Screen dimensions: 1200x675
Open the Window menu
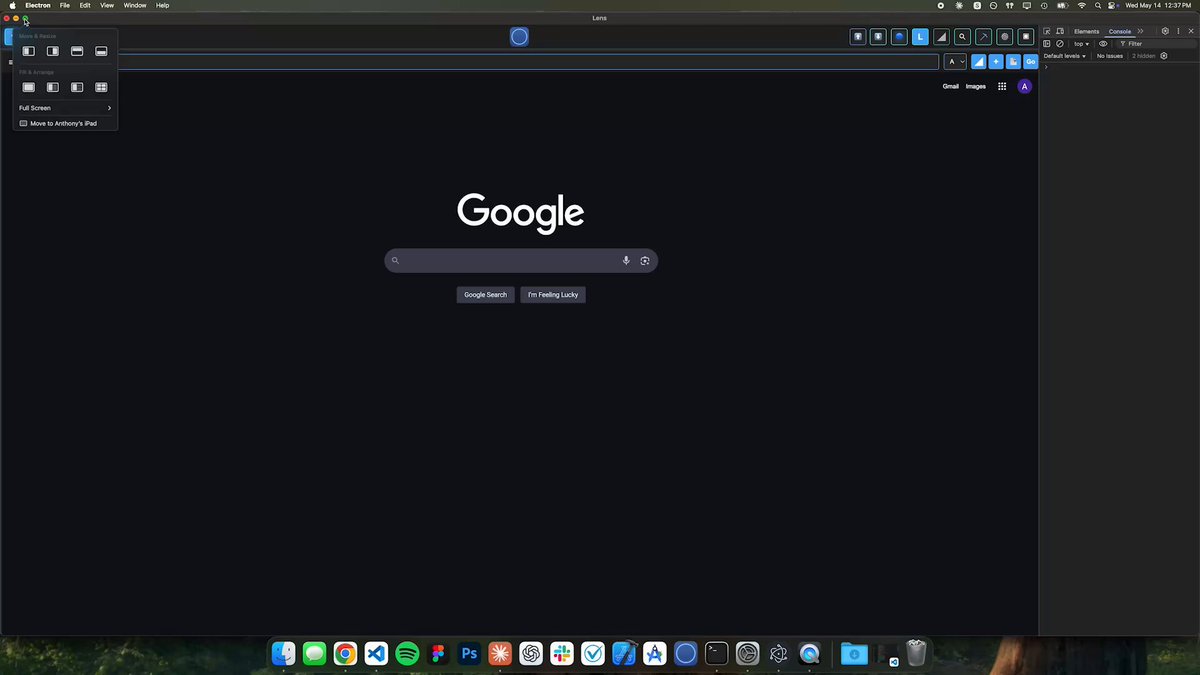tap(135, 5)
